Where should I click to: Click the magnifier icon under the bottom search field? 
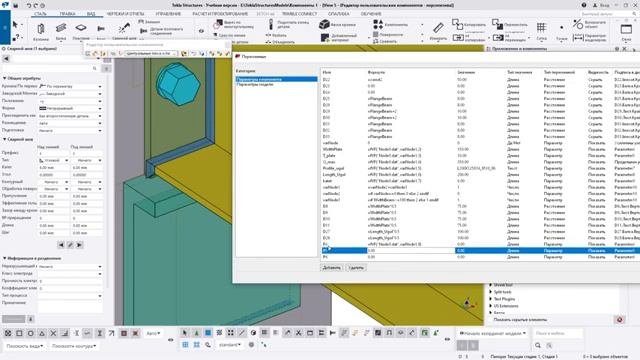click(538, 345)
